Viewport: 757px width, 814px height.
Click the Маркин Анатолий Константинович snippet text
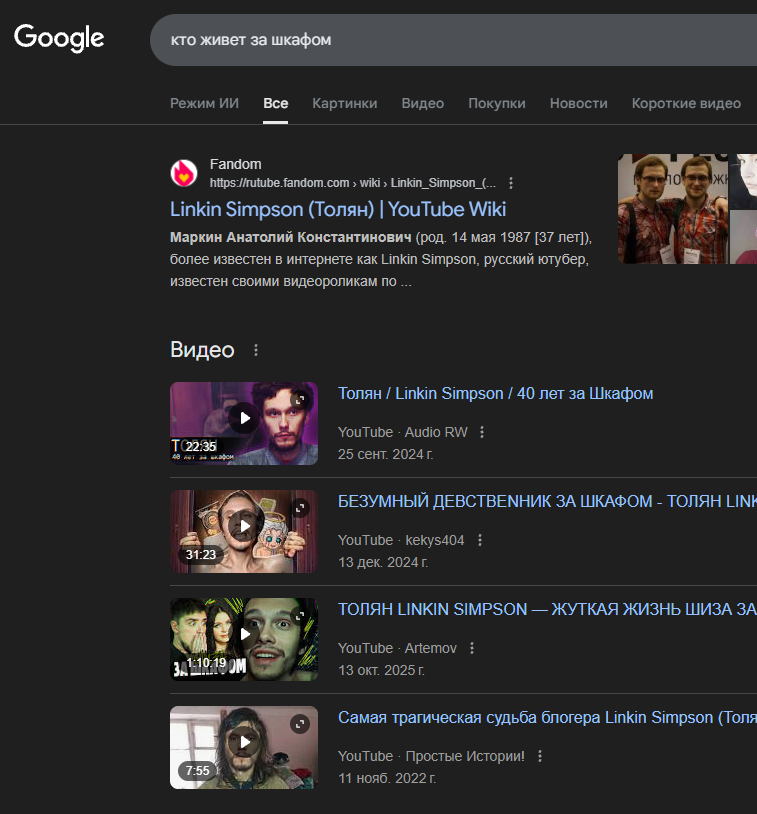pyautogui.click(x=291, y=237)
